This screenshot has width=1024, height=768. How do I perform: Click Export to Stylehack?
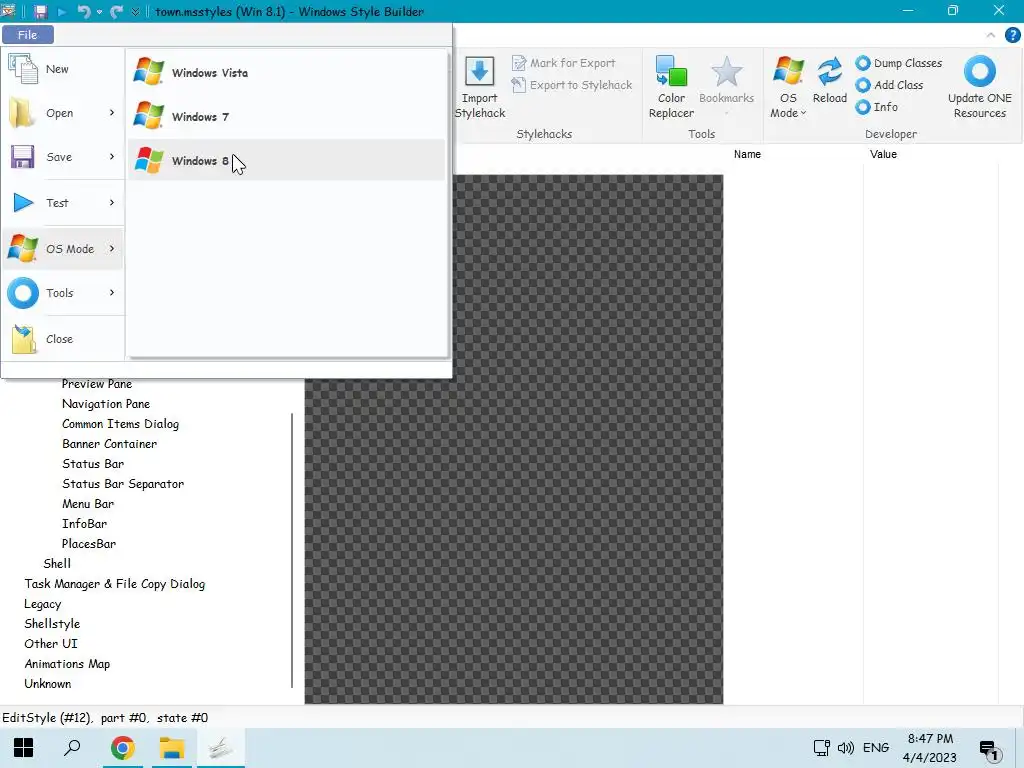coord(572,85)
